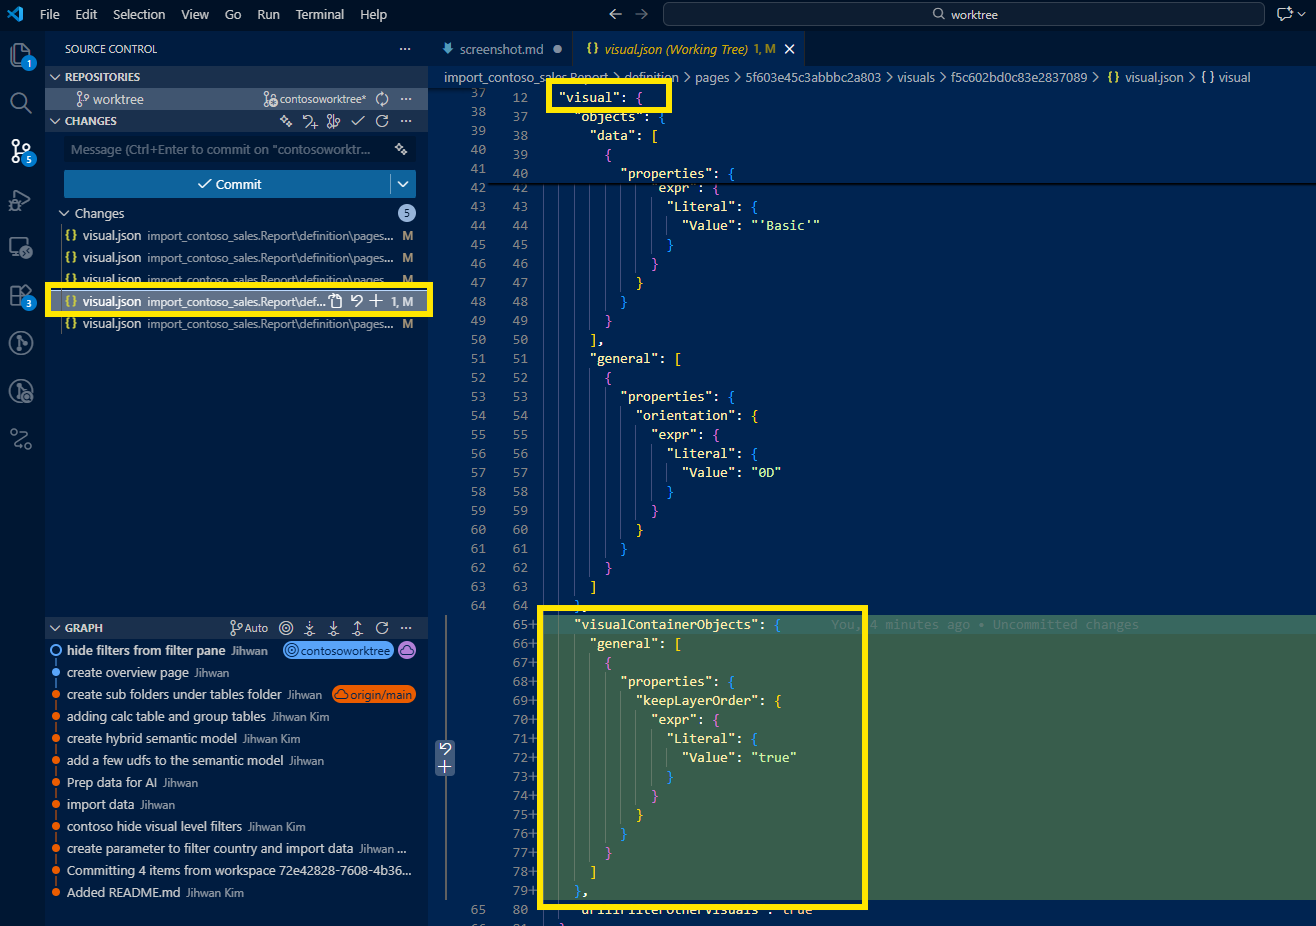Viewport: 1316px width, 926px height.
Task: Synchronize changes for worktree repository
Action: click(x=382, y=99)
